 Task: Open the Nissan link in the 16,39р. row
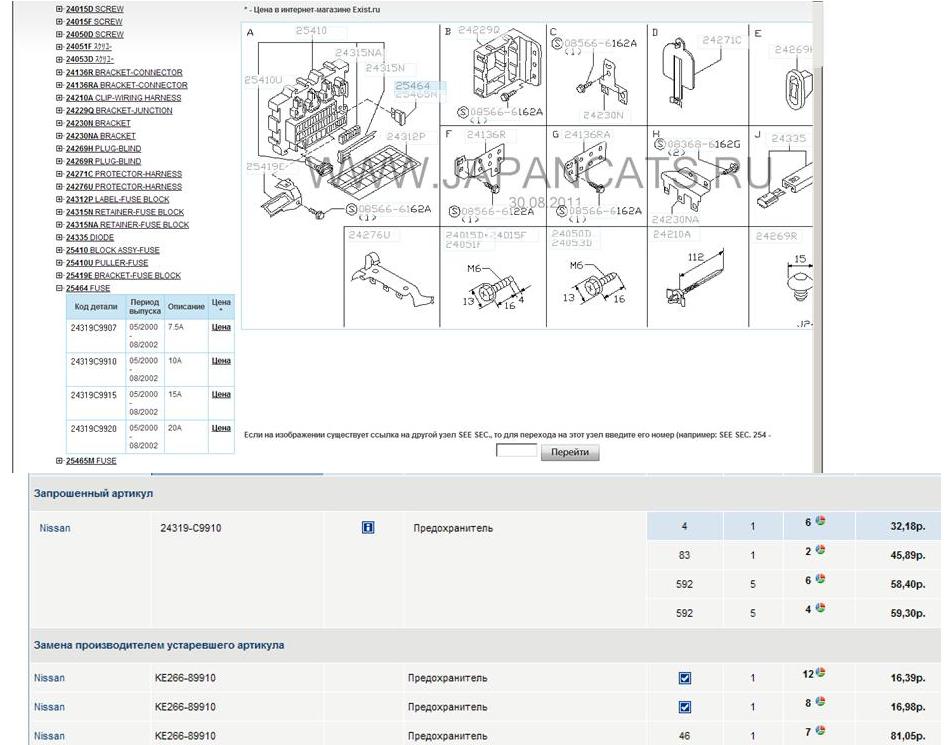tap(50, 678)
